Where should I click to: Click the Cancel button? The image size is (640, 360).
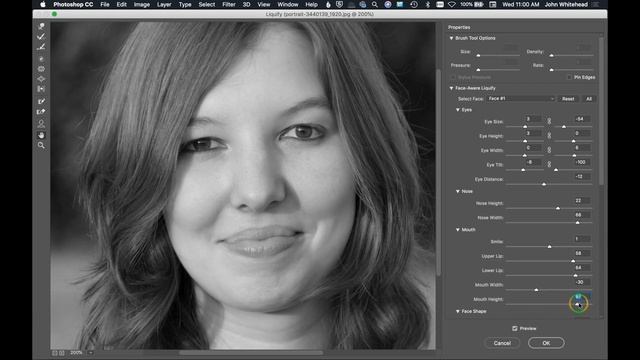[502, 343]
